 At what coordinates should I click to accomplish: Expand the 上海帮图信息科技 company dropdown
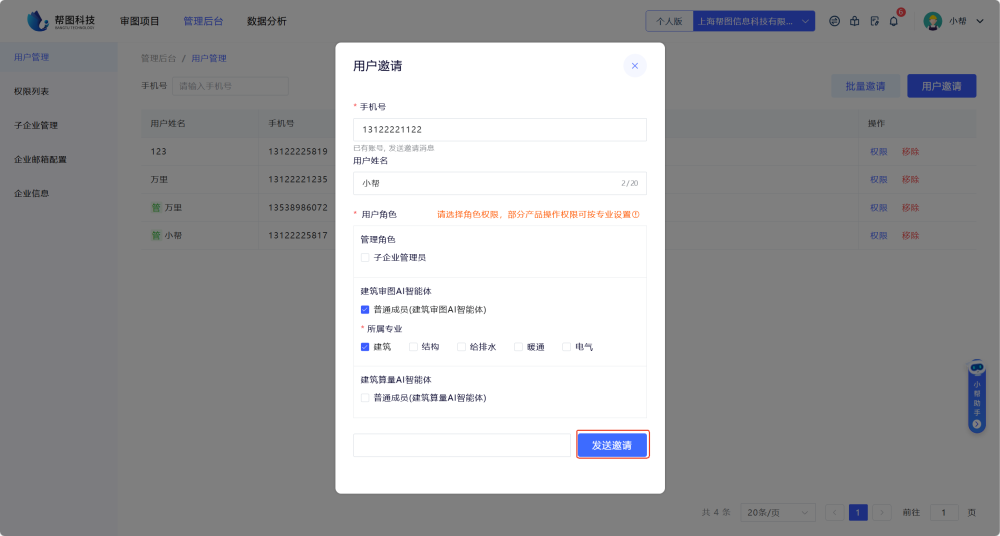coord(805,21)
